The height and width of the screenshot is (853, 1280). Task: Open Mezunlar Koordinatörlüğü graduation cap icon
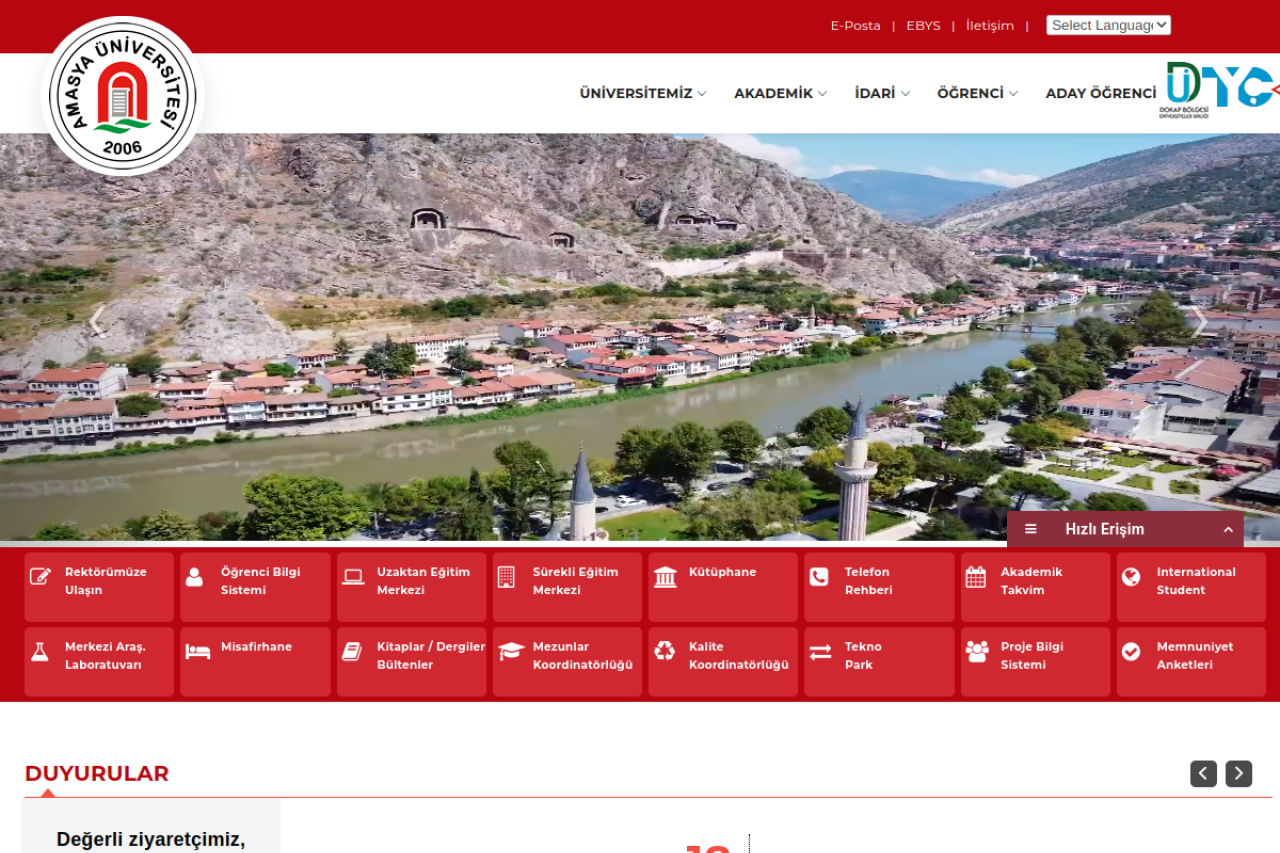[511, 651]
